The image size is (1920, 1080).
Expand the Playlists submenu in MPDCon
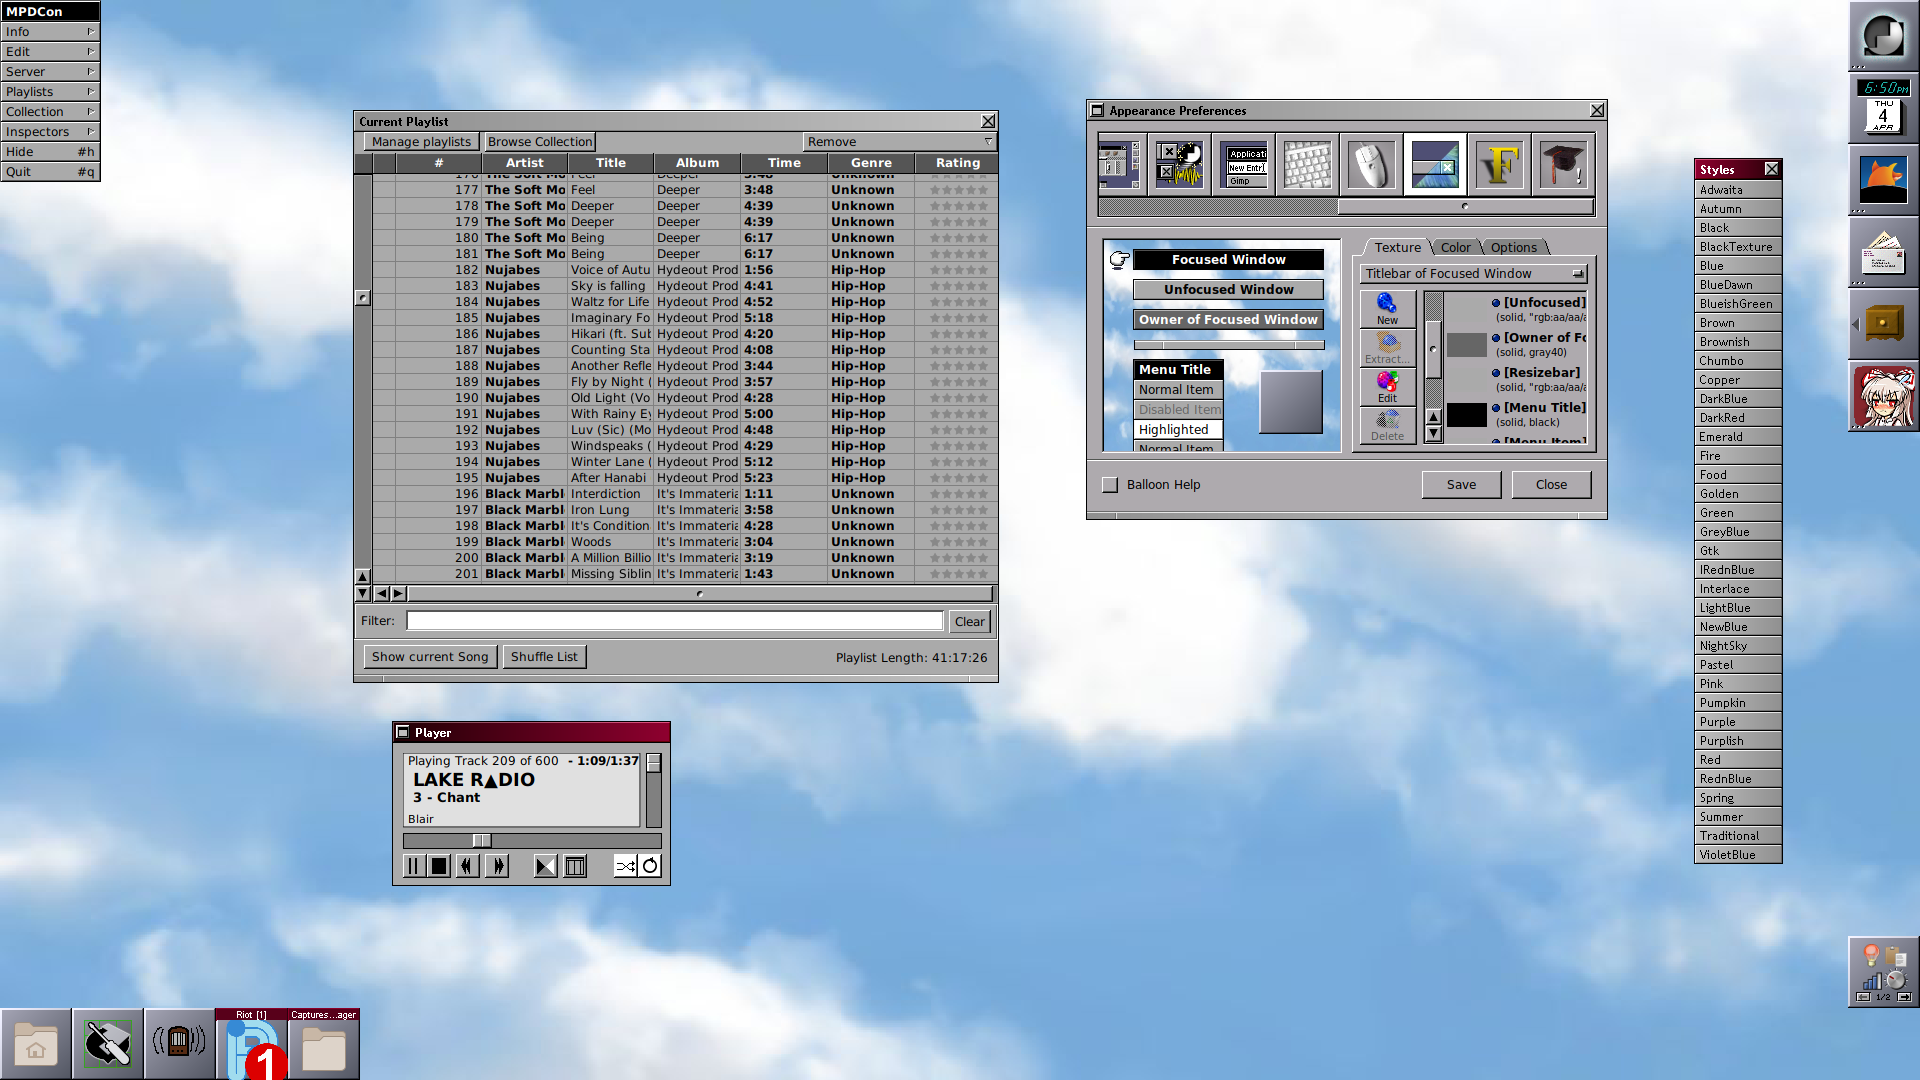[x=50, y=92]
